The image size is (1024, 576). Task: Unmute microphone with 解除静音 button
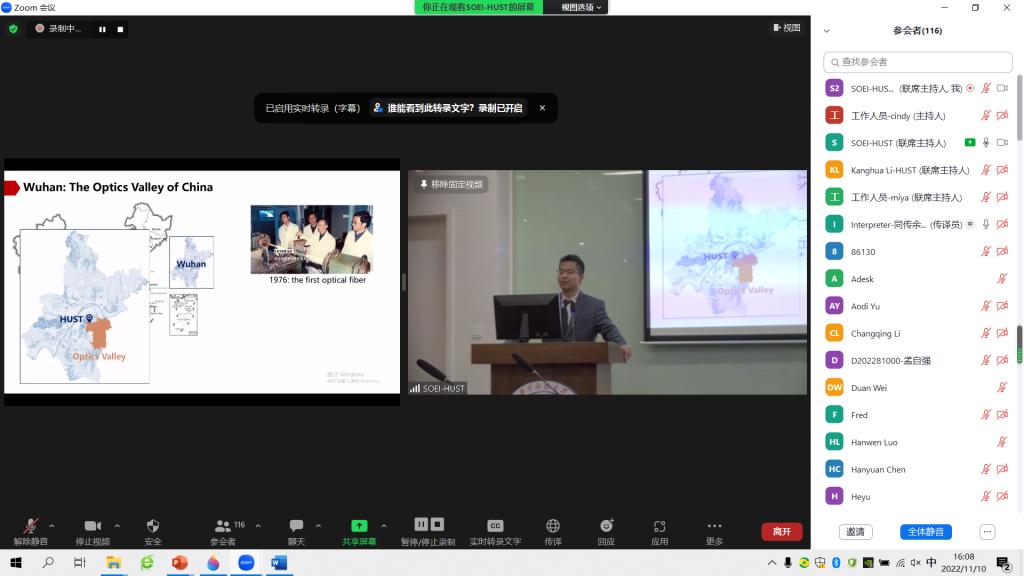coord(31,526)
